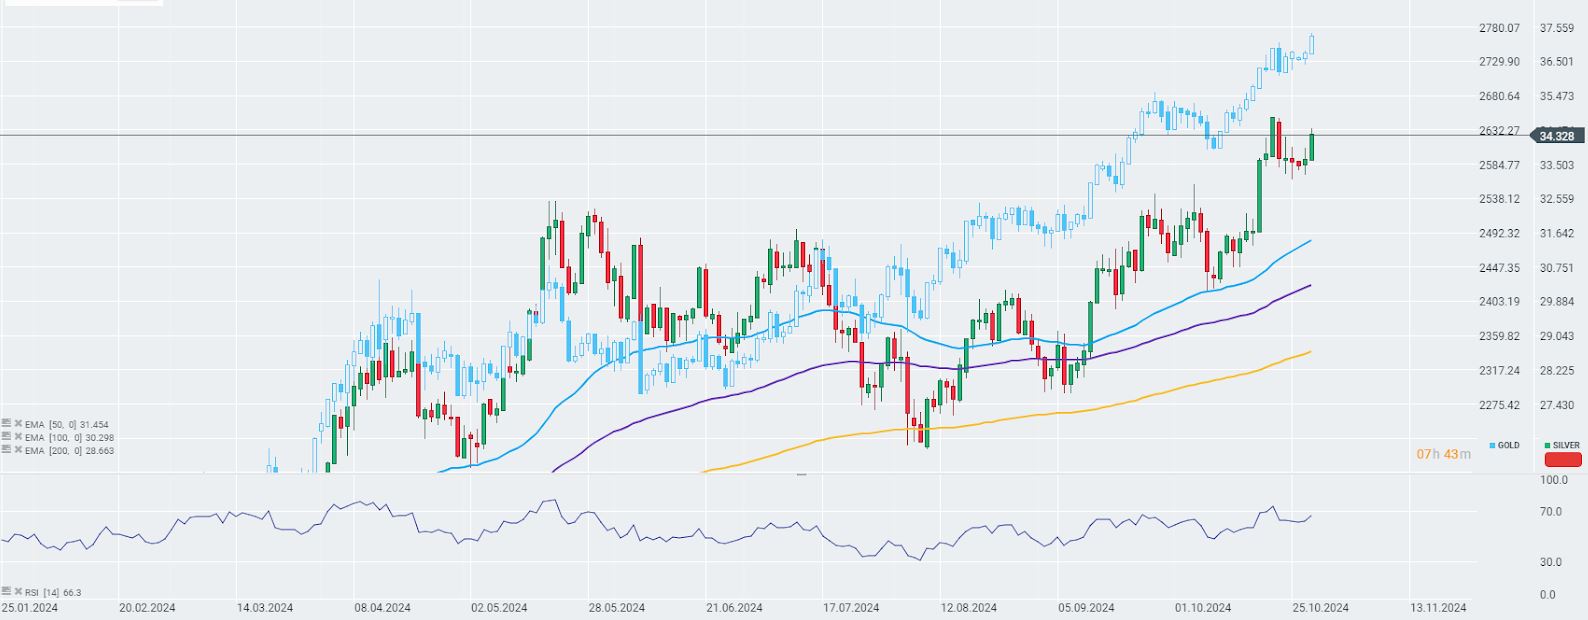Open settings icon for RSI indicator
The width and height of the screenshot is (1588, 620).
pyautogui.click(x=6, y=592)
